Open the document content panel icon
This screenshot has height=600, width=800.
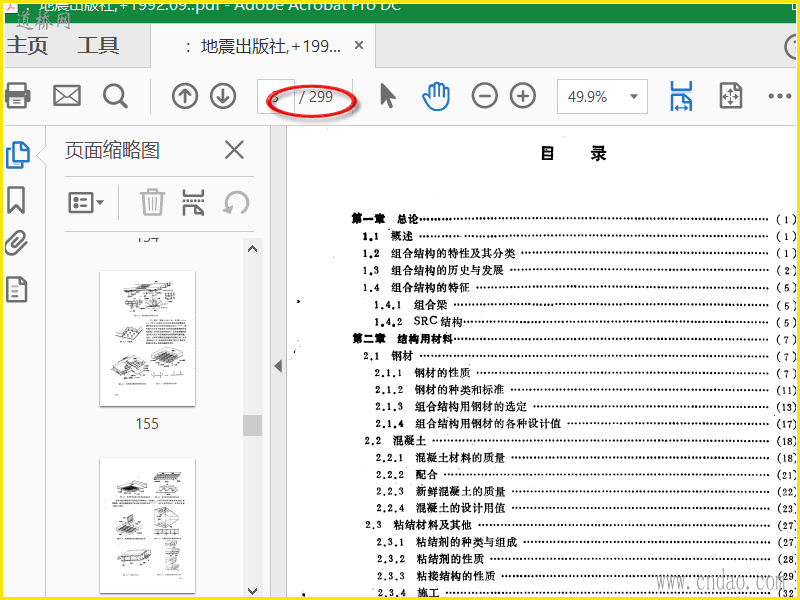coord(16,289)
